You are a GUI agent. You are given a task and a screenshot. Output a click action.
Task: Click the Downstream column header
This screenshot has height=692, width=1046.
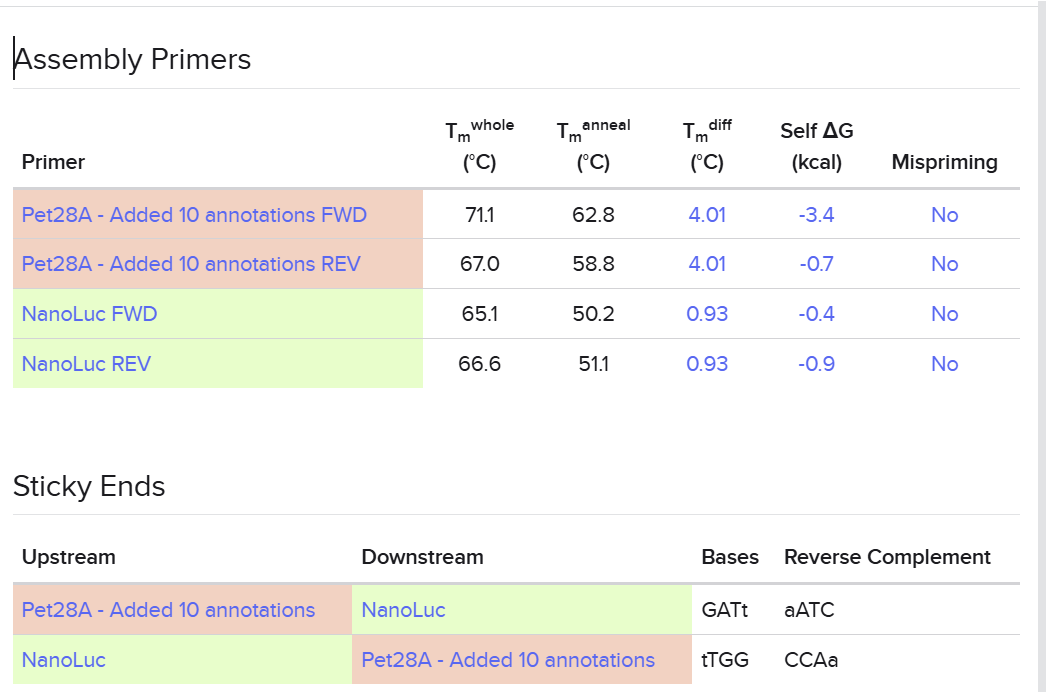pyautogui.click(x=422, y=557)
